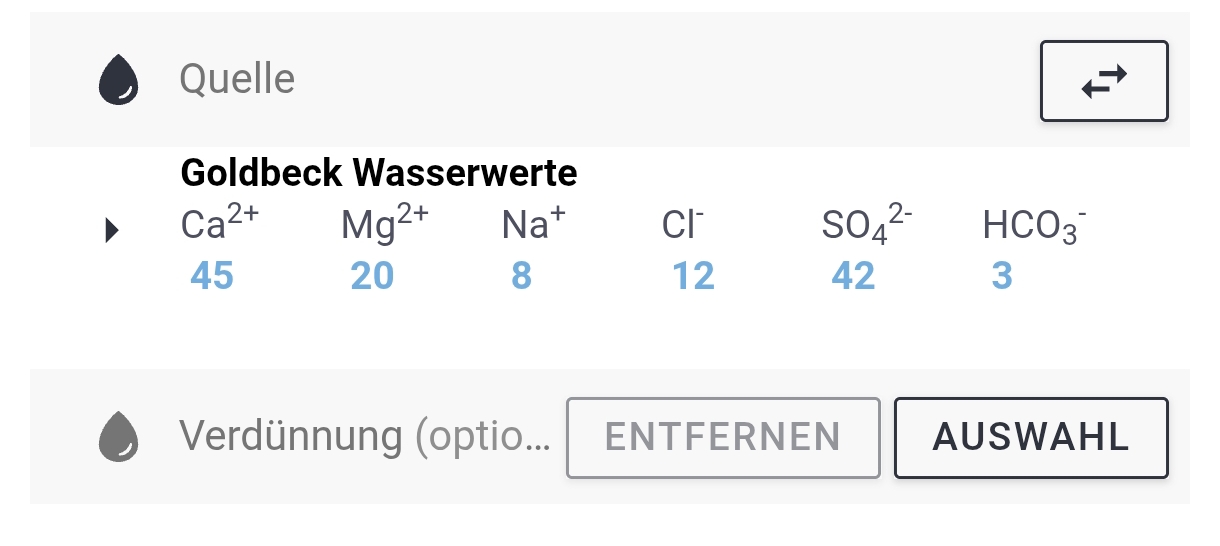1220x546 pixels.
Task: Click the Ca2+ ion label
Action: point(219,225)
